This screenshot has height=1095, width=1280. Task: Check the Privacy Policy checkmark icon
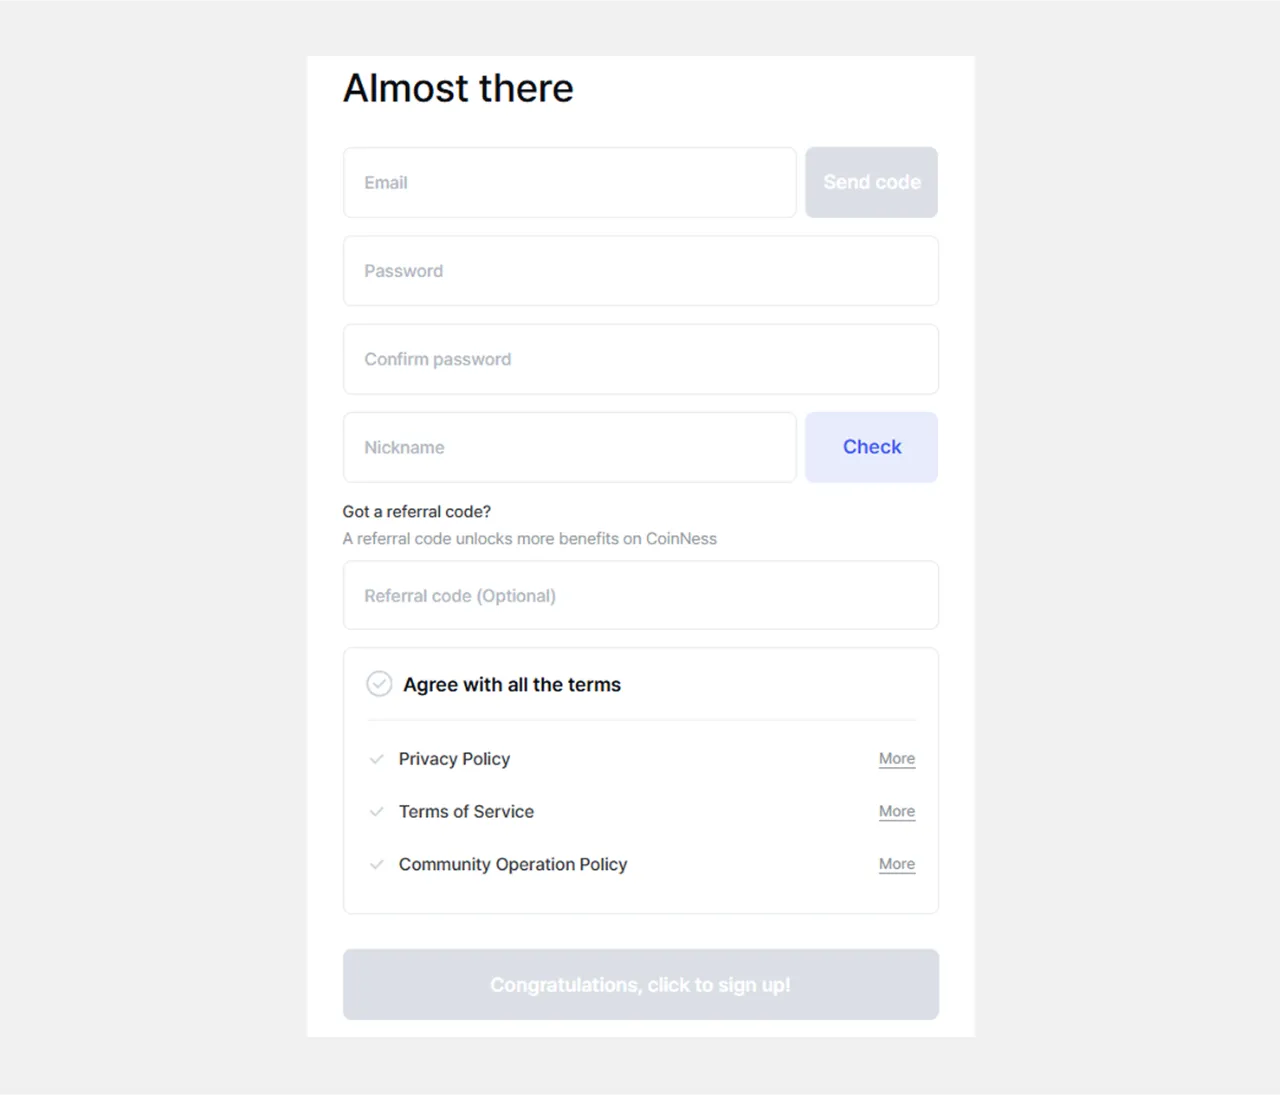(x=376, y=759)
